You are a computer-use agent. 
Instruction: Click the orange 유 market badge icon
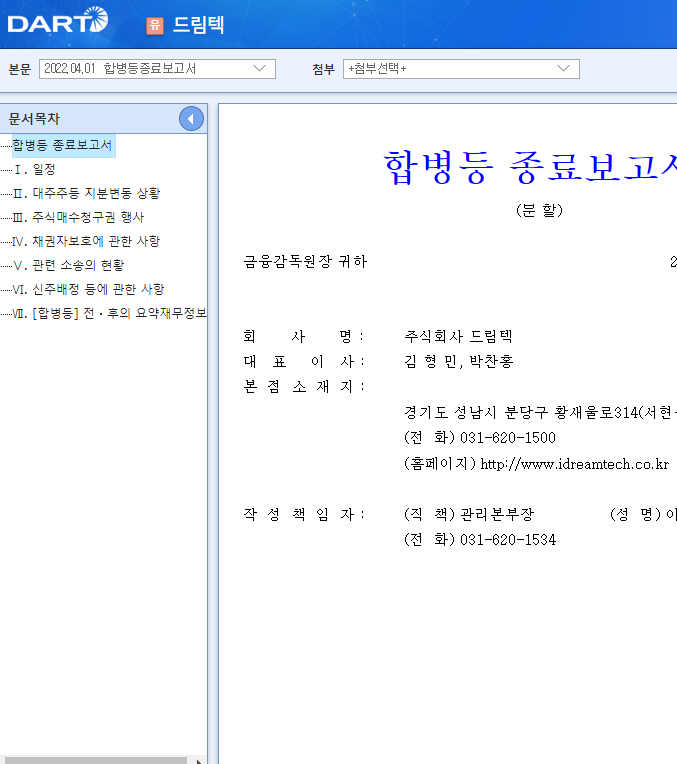coord(155,25)
